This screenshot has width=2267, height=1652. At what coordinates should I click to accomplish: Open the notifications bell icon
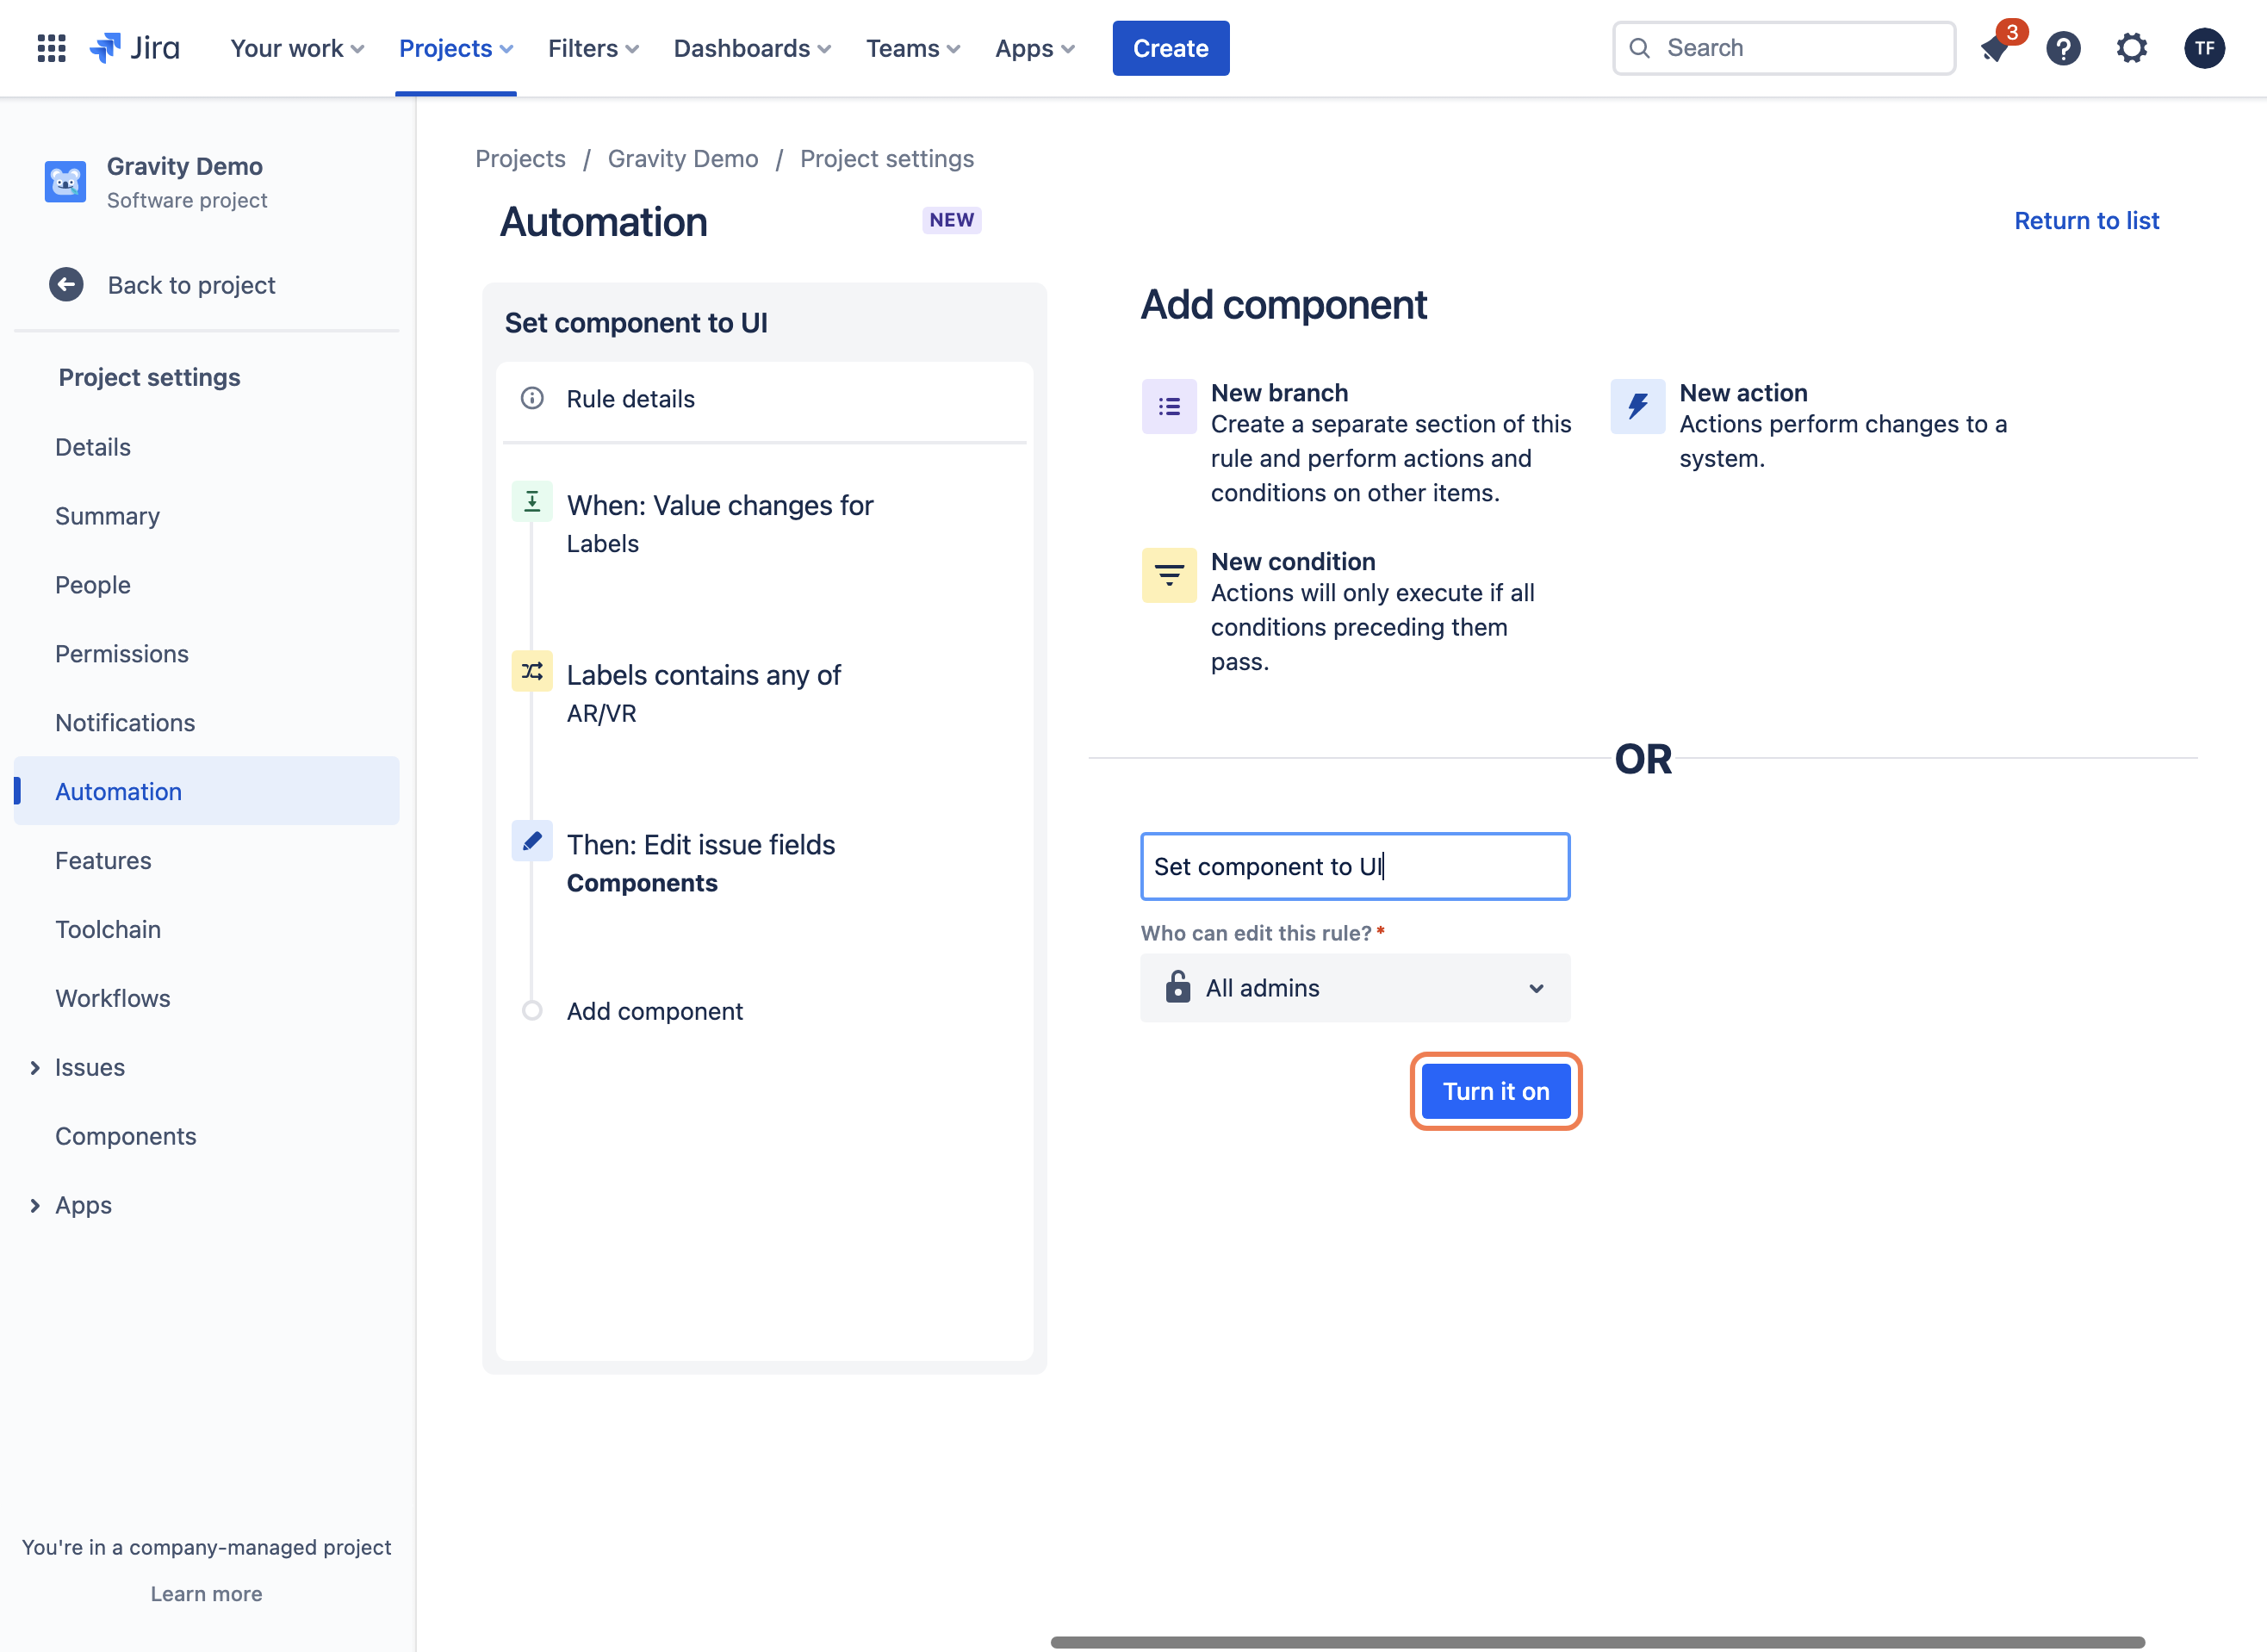(1994, 48)
